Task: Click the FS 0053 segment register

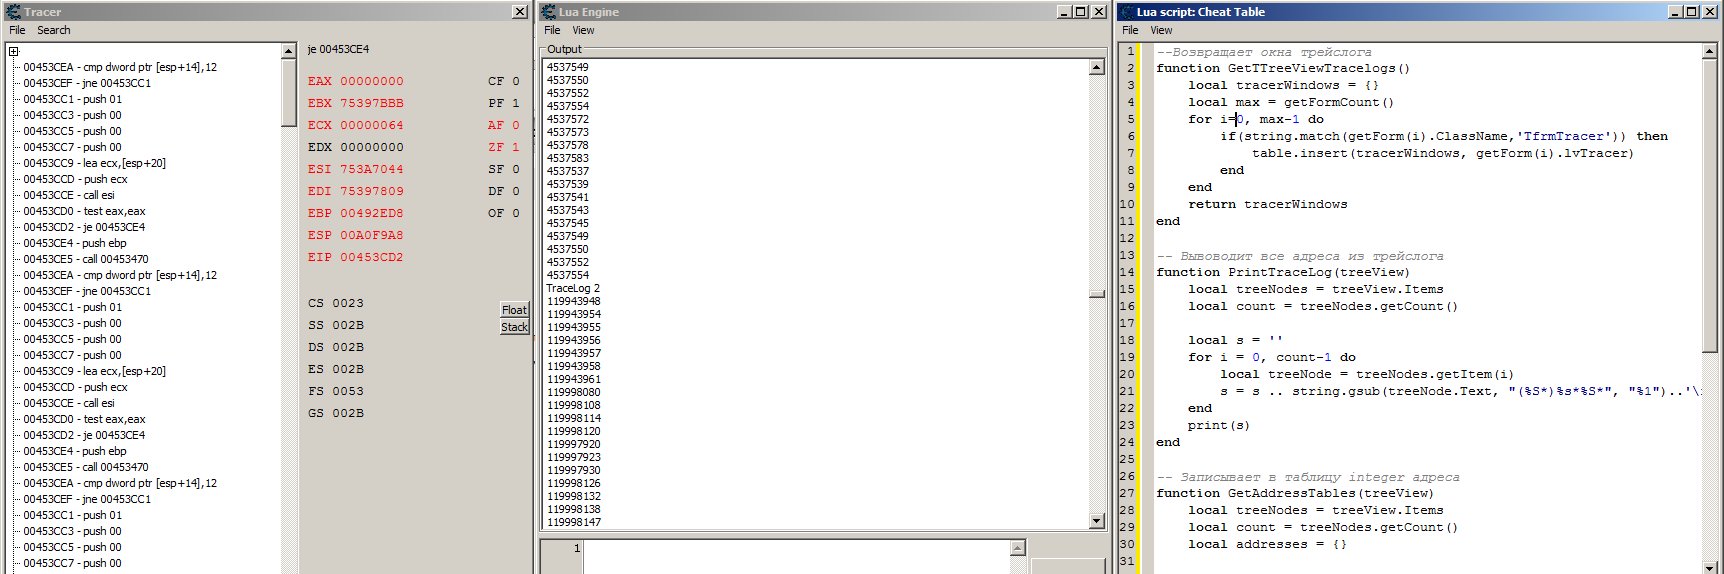Action: [336, 391]
